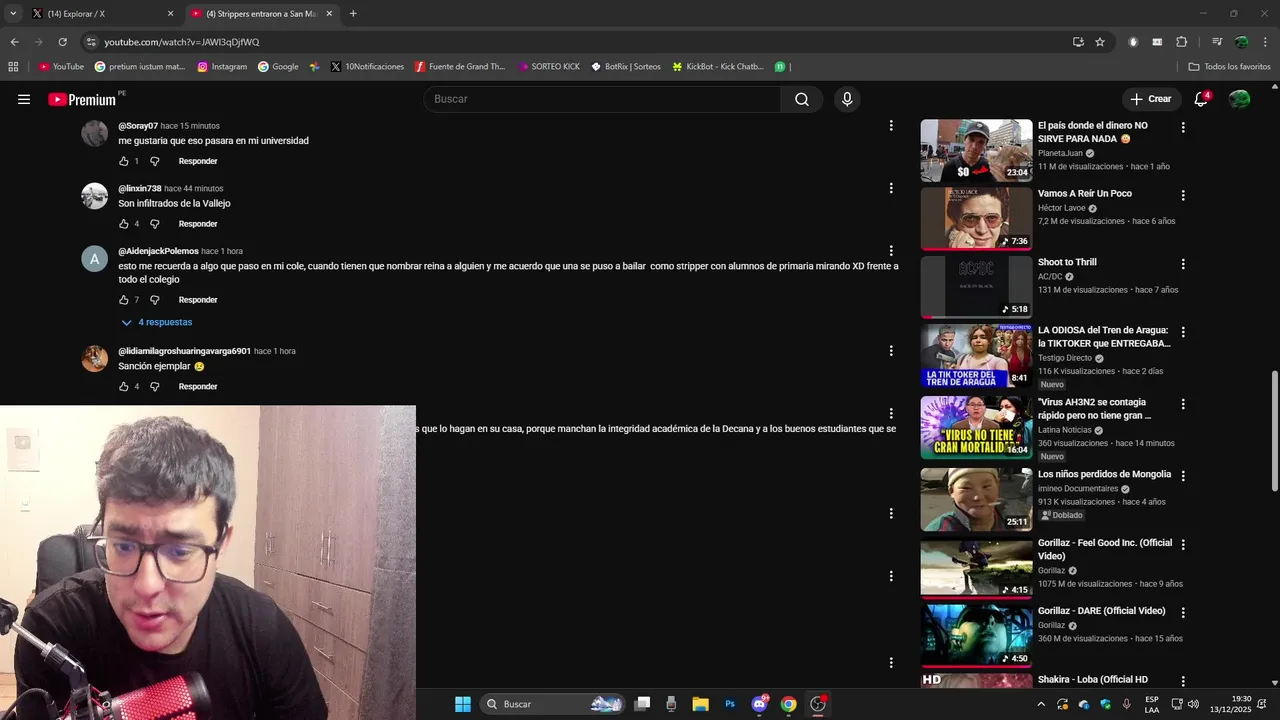Open the BotRix | Sorteos bookmark
Screen dimensions: 1280x720
pyautogui.click(x=626, y=67)
